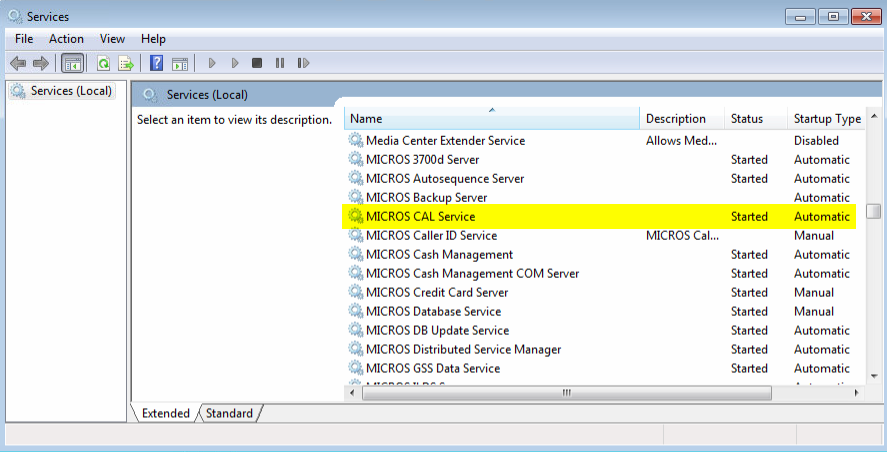
Task: Click the horizontal scrollbar right arrow
Action: coord(856,393)
